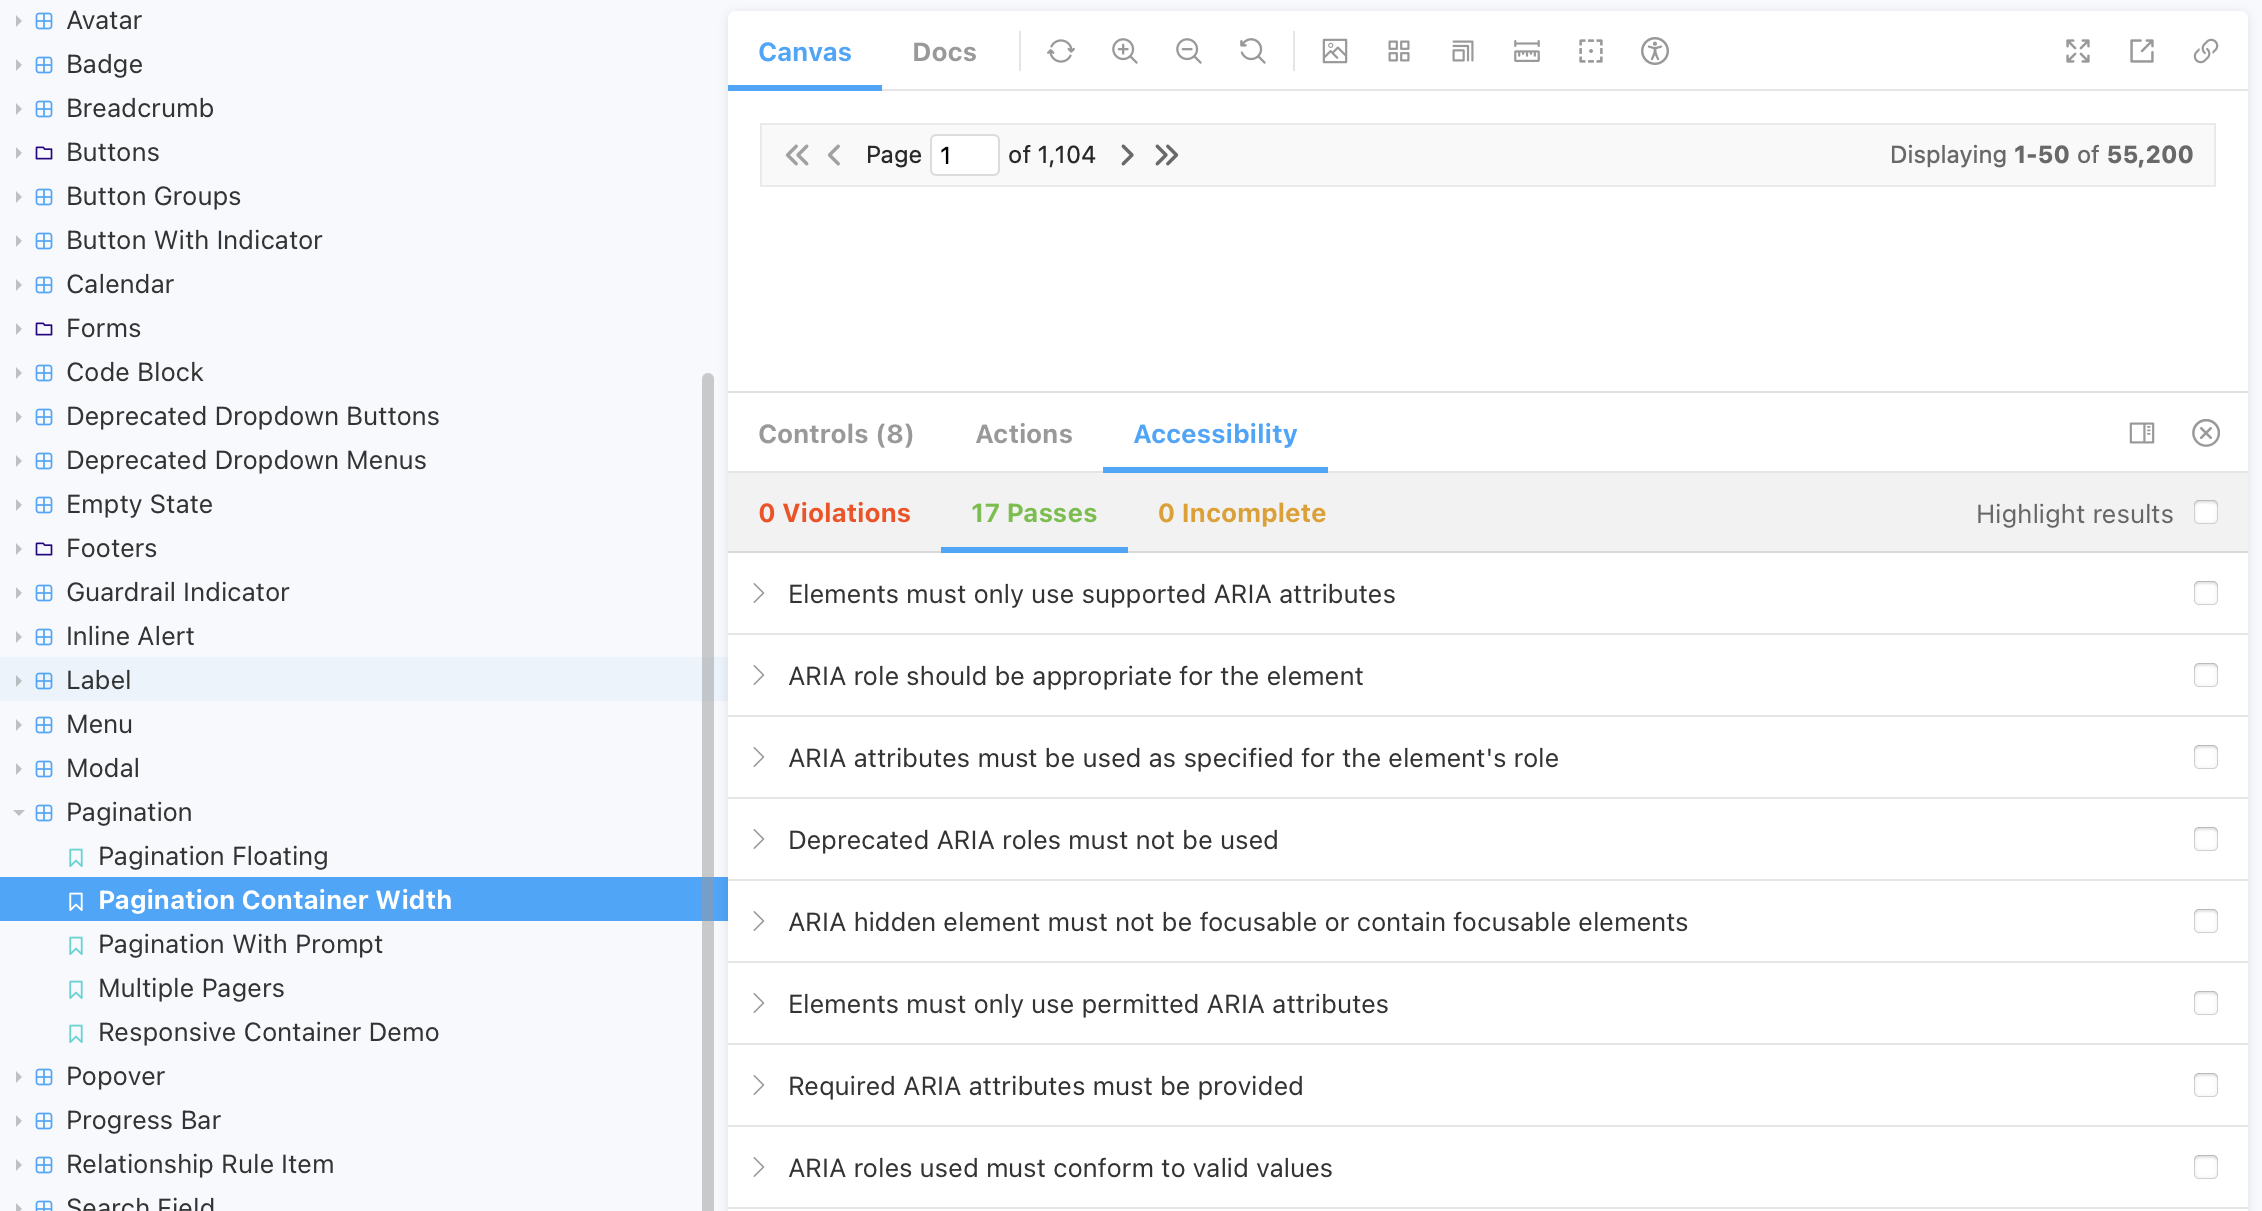Go to next page in pager
This screenshot has width=2262, height=1211.
[x=1127, y=155]
